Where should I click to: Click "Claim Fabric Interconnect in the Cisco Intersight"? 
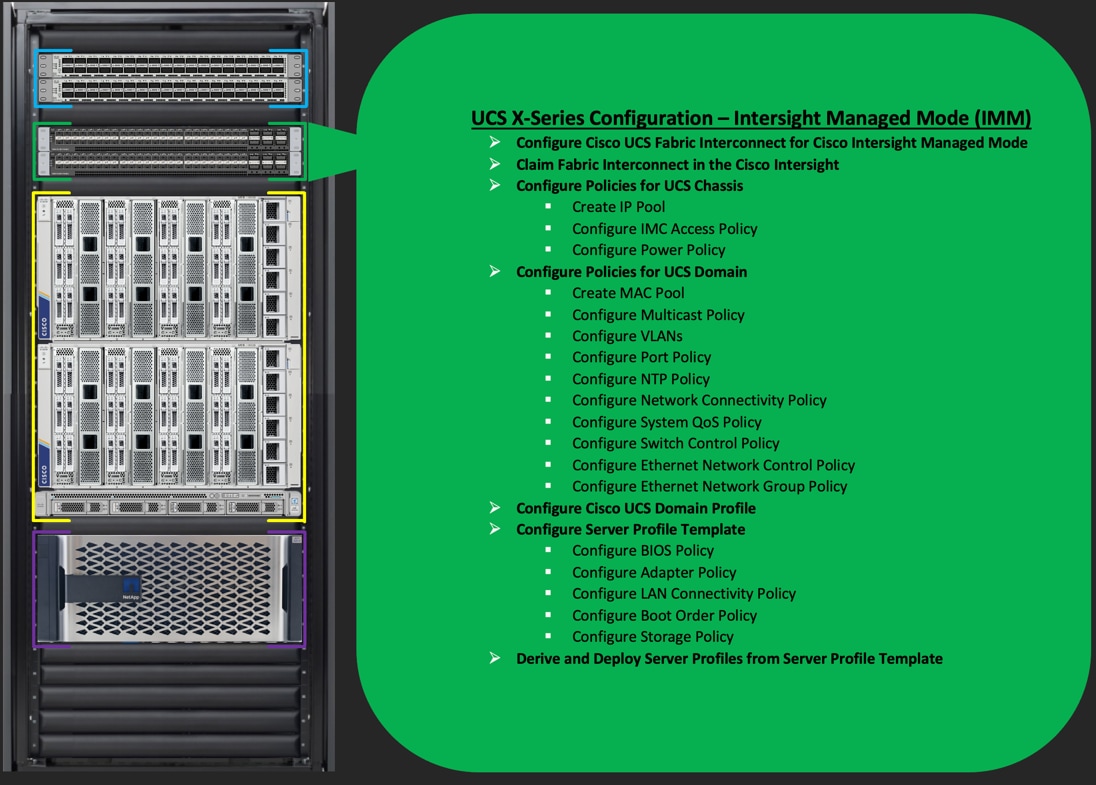pos(677,164)
